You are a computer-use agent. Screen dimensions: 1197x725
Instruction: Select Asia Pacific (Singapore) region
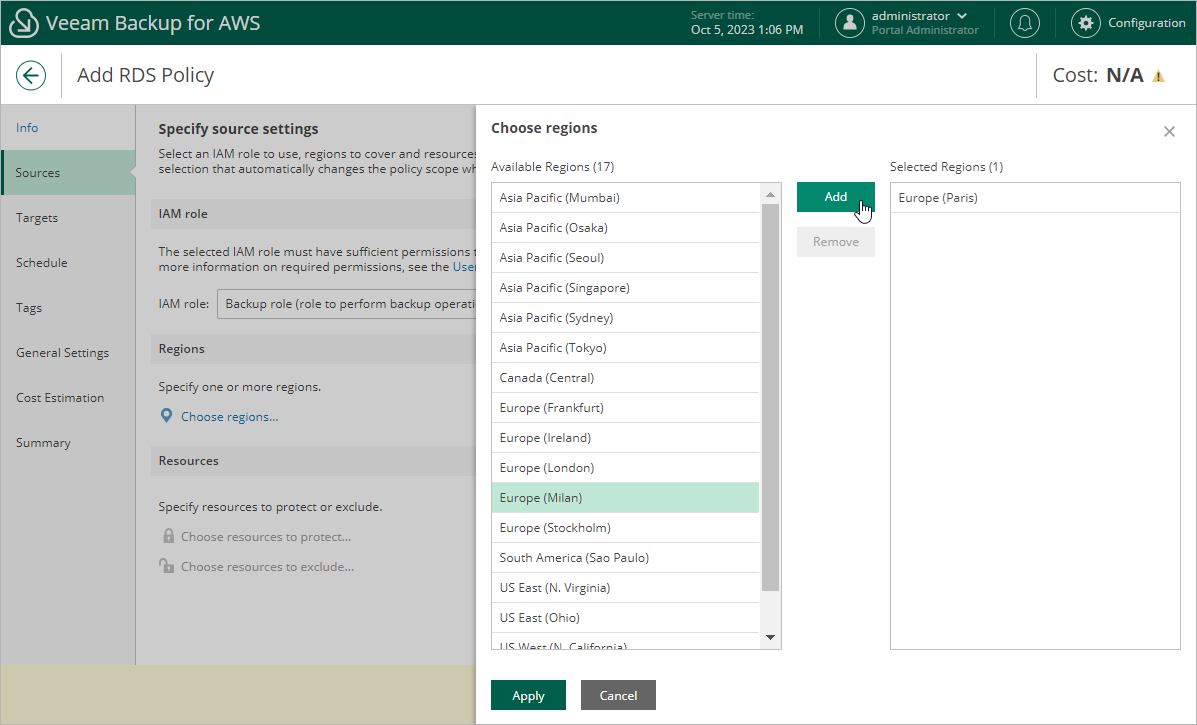(x=625, y=288)
